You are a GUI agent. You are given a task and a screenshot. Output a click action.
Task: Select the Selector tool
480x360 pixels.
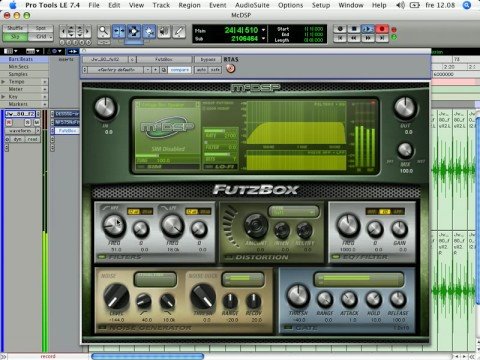click(x=134, y=32)
